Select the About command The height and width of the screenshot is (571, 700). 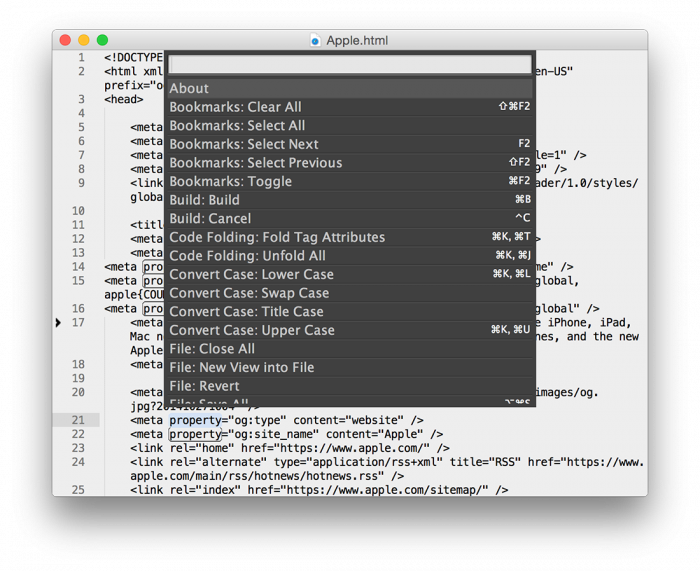coord(350,88)
